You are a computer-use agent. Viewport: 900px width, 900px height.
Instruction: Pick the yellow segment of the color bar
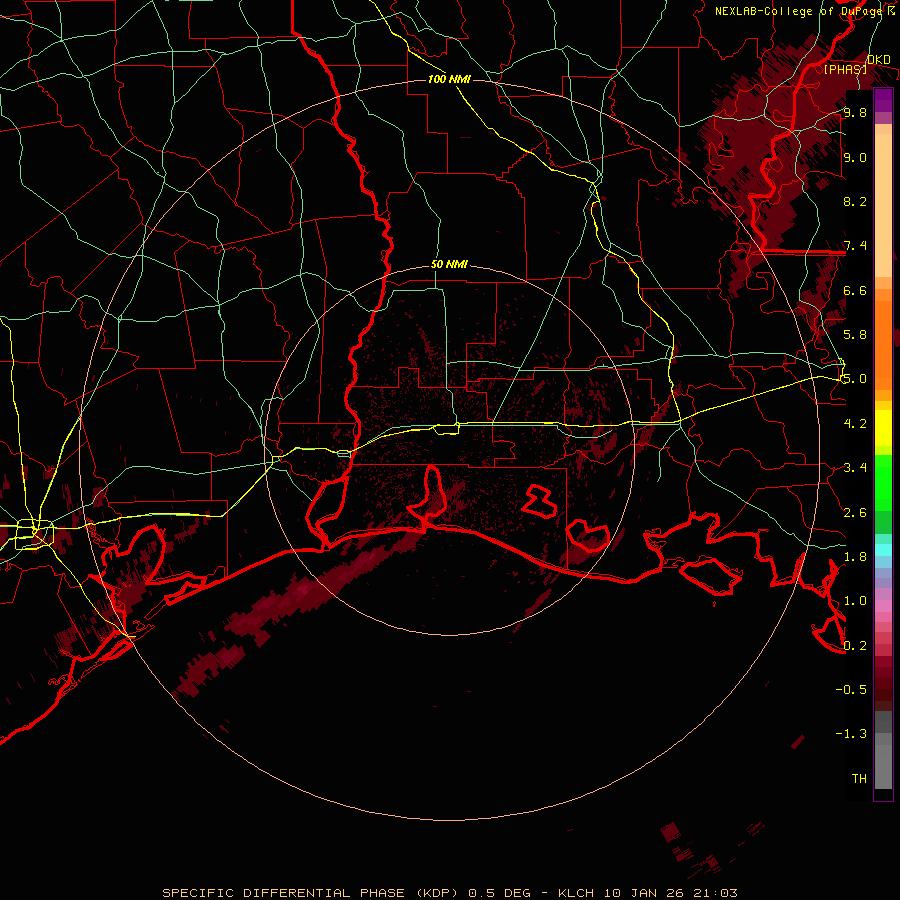[883, 428]
